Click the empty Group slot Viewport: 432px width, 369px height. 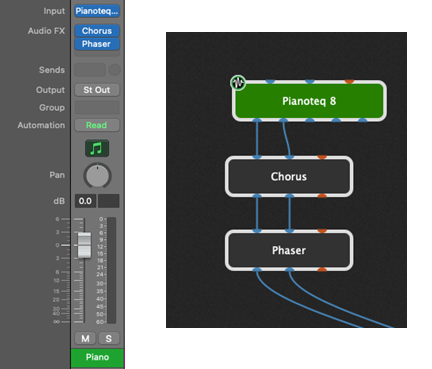(x=97, y=108)
